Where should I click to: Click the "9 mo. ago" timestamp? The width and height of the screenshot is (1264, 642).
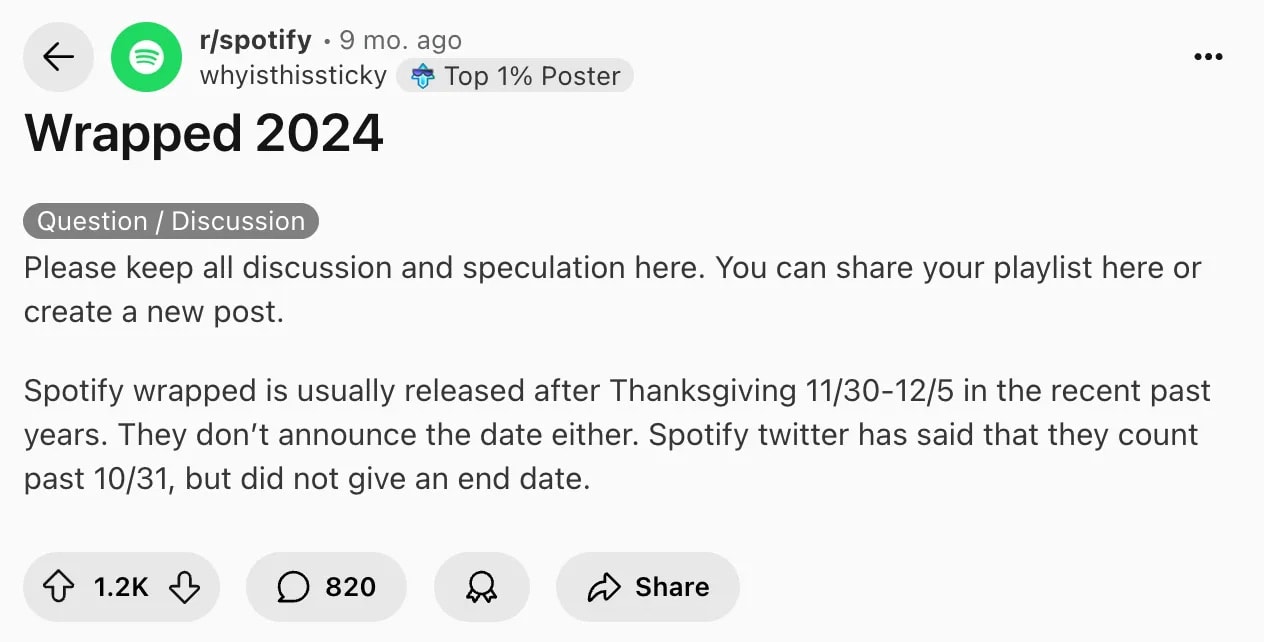pos(400,41)
